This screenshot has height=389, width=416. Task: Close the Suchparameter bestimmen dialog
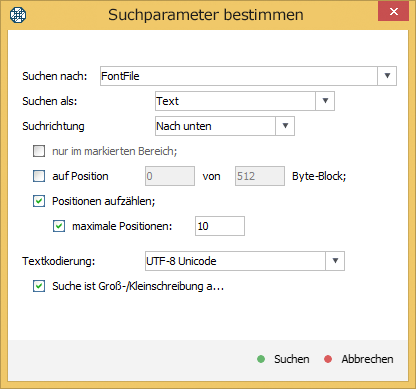point(393,12)
